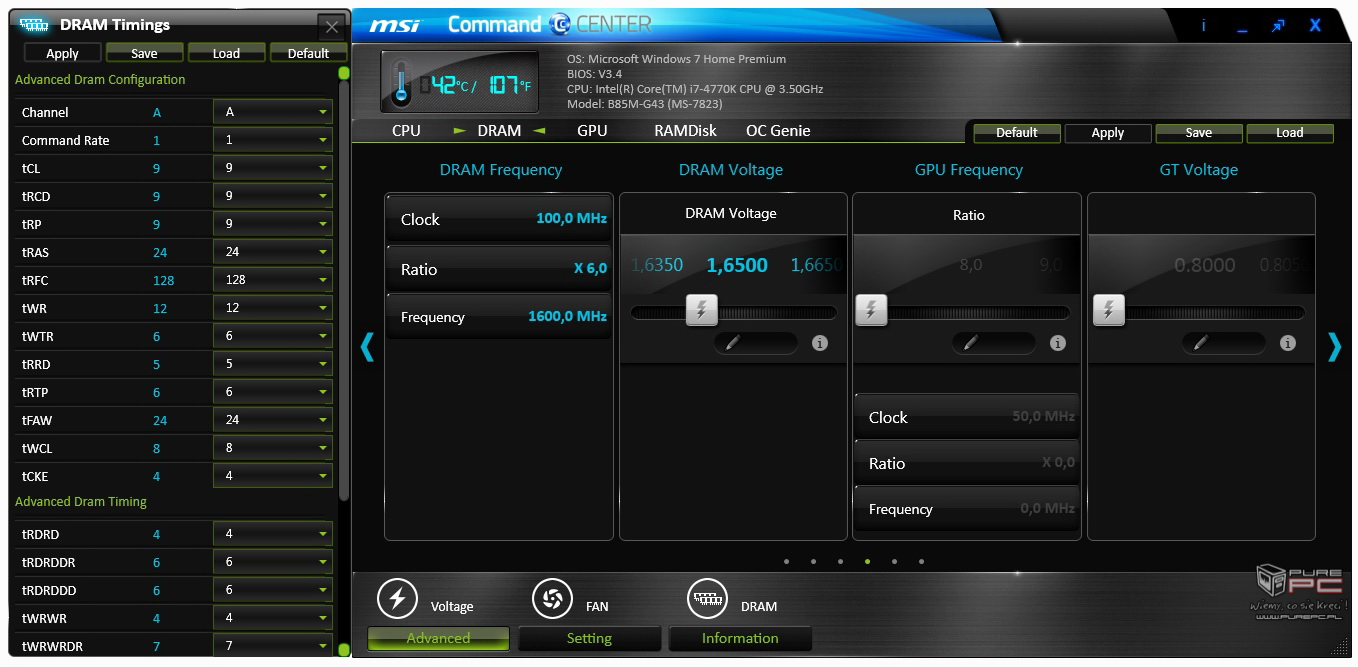This screenshot has width=1358, height=667.
Task: Switch to the CPU tab
Action: [x=406, y=131]
